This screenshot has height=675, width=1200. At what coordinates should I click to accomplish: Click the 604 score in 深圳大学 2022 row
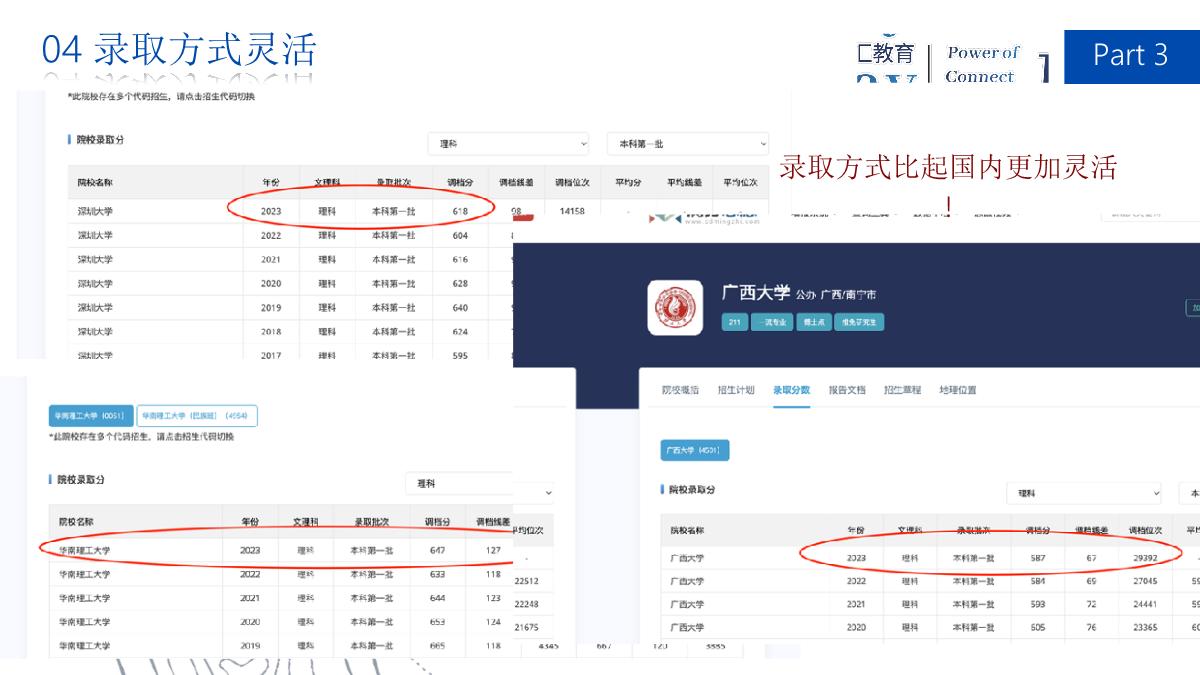point(460,236)
